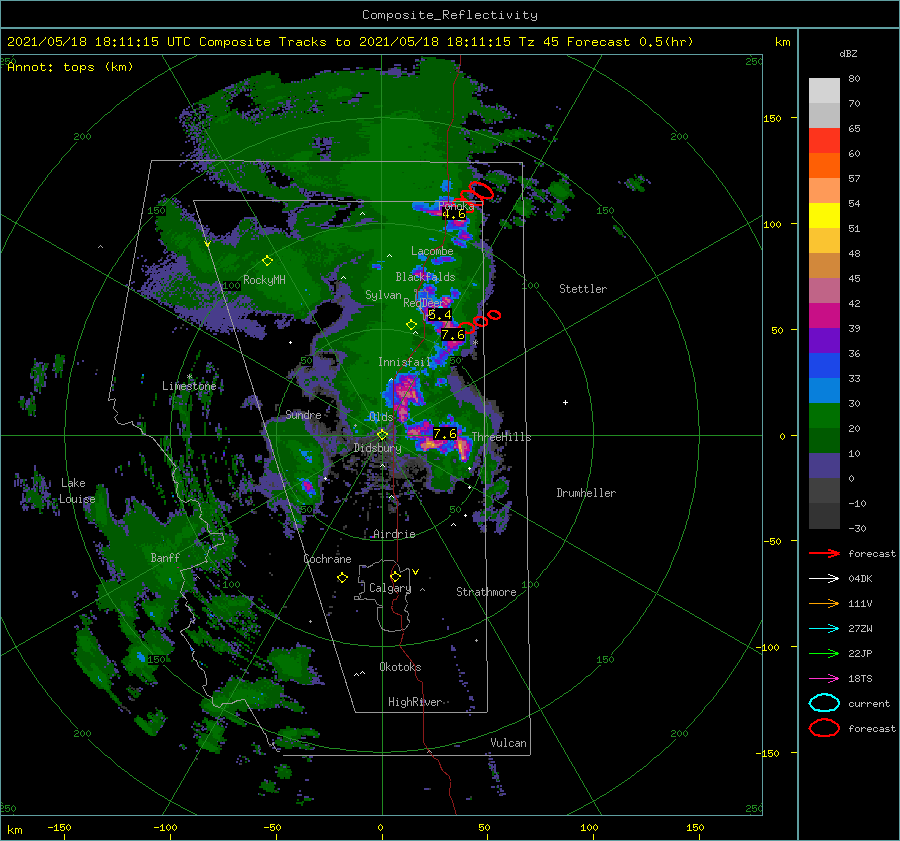The height and width of the screenshot is (841, 900).
Task: Click the Drumheller label on map
Action: (x=586, y=493)
